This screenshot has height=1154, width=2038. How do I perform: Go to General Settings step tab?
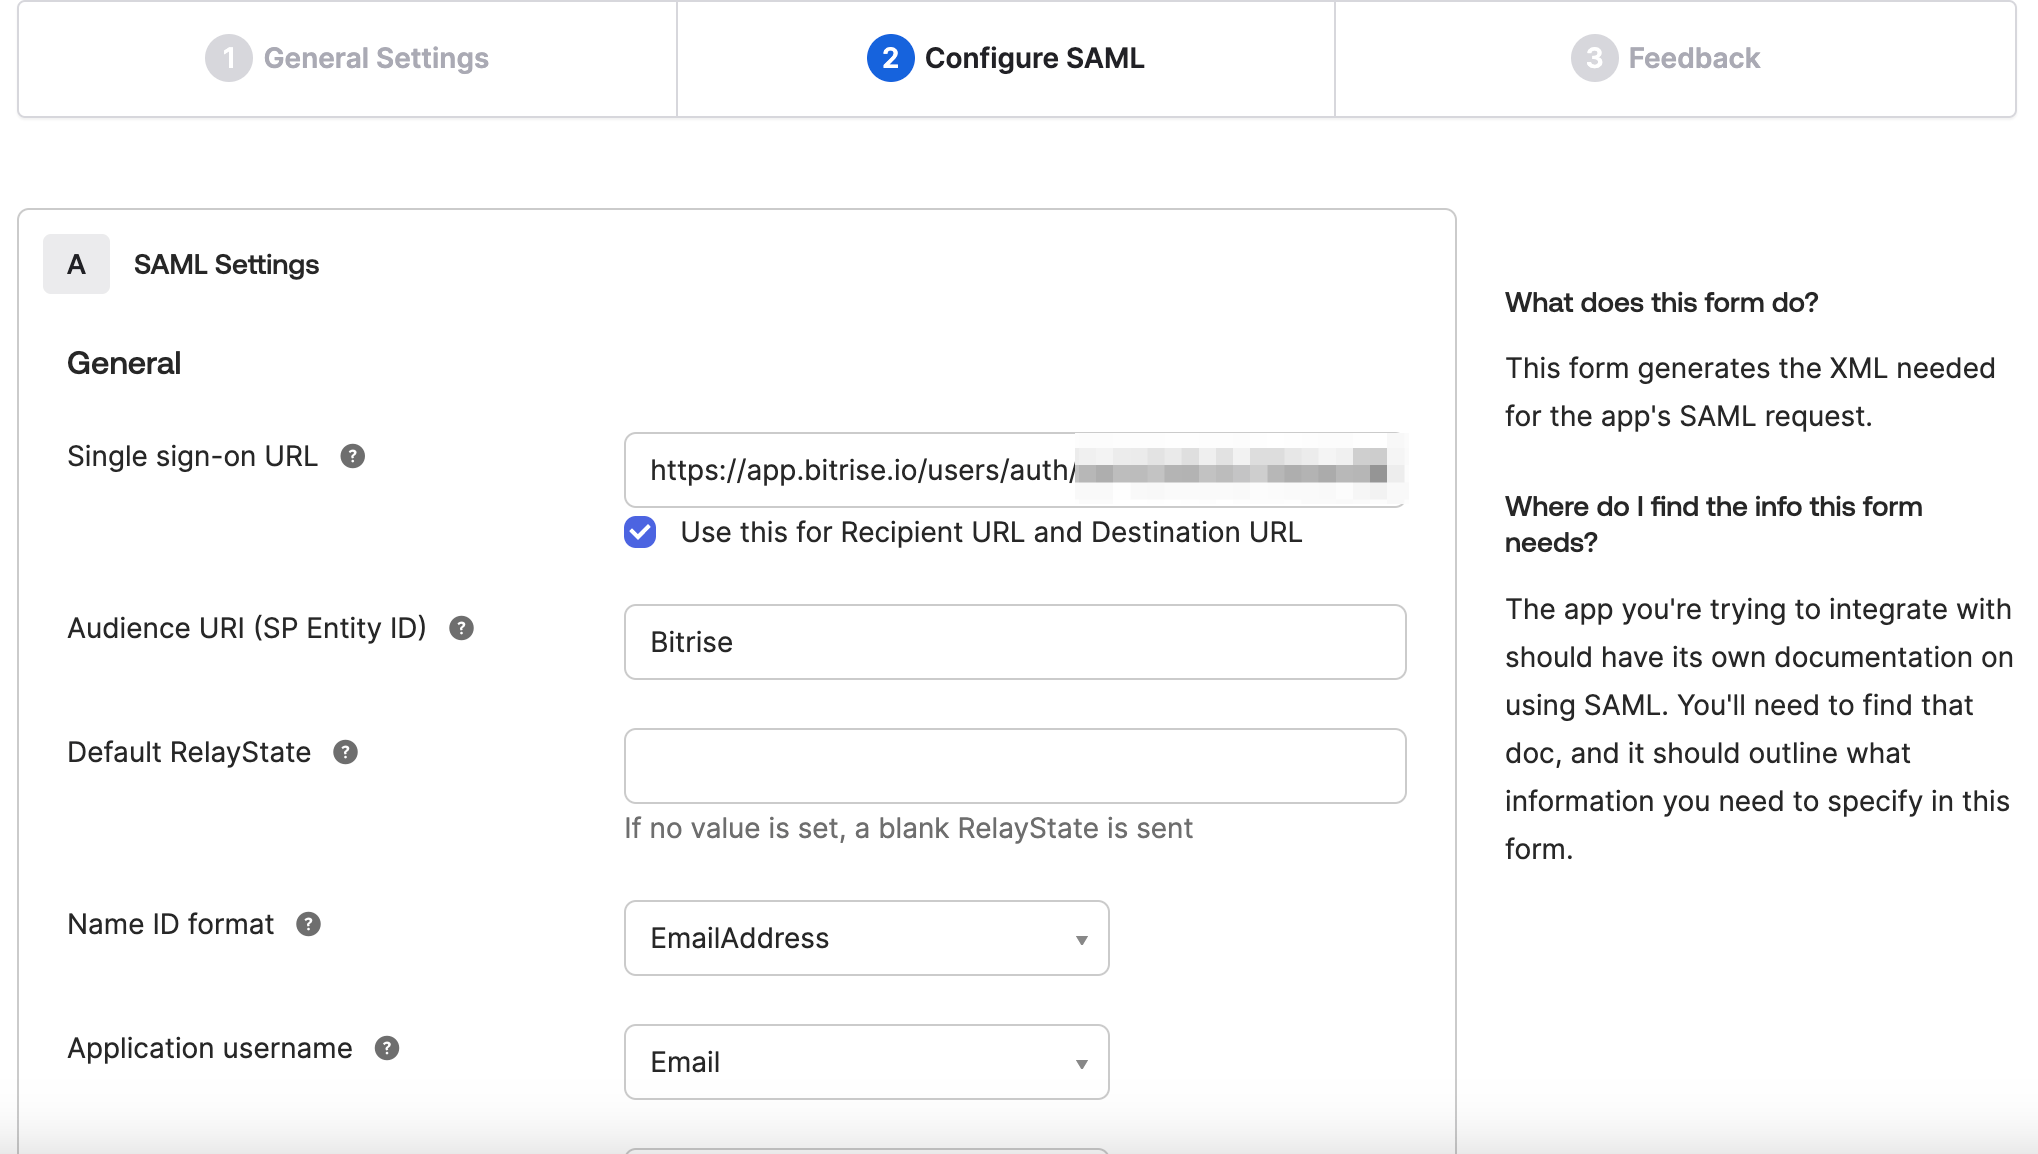coord(376,58)
